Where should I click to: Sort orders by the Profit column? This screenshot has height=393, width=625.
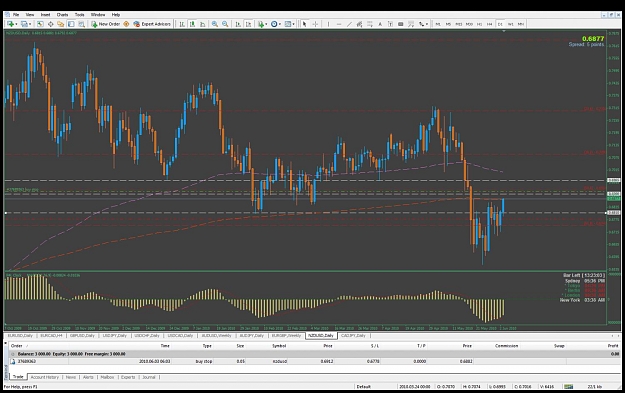[x=613, y=346]
